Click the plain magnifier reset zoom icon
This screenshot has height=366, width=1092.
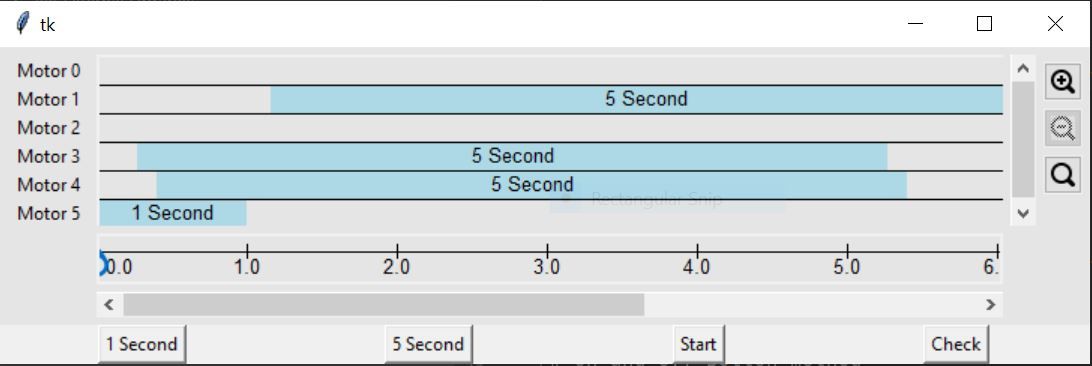(x=1062, y=175)
